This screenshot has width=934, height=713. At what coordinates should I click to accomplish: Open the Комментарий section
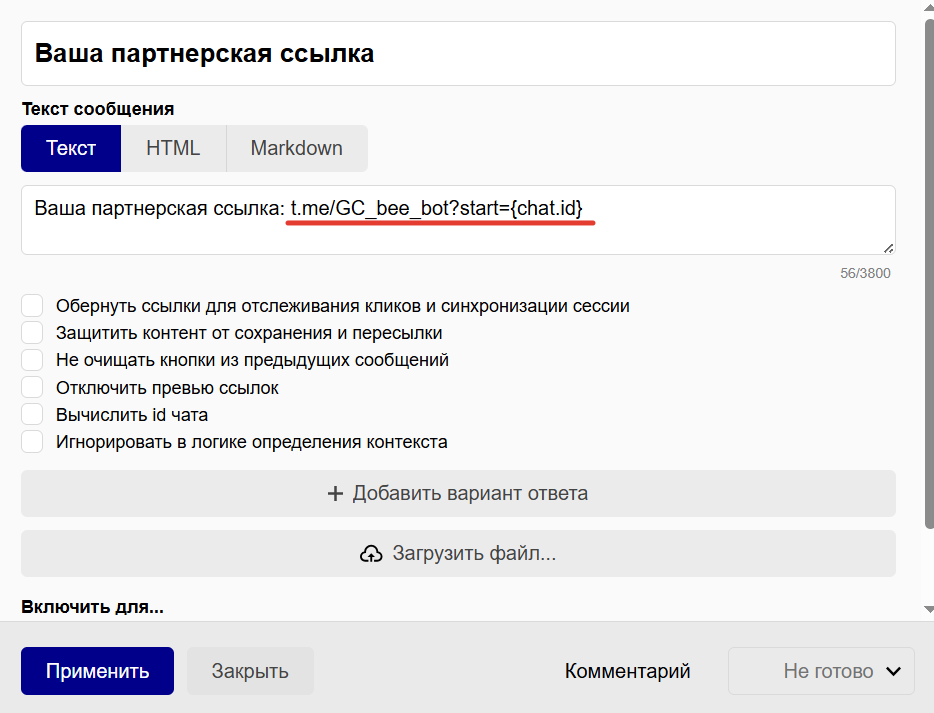click(x=627, y=670)
